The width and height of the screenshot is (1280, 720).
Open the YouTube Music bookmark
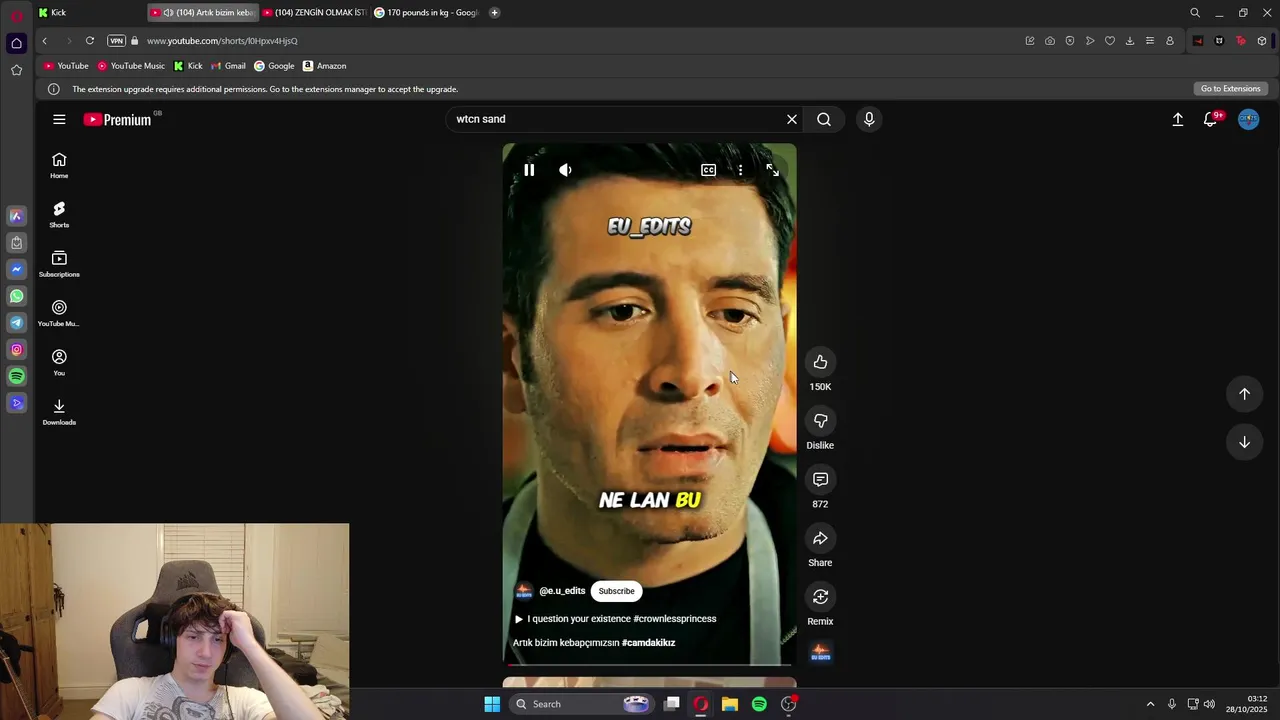(131, 66)
